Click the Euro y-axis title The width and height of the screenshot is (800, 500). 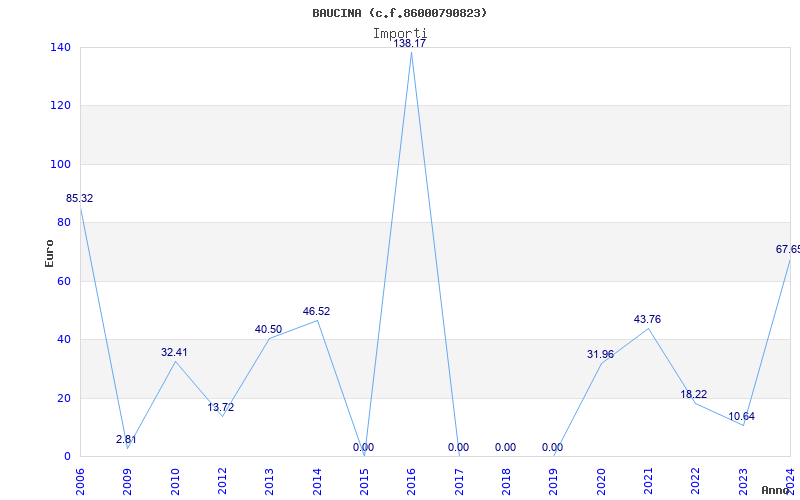click(x=49, y=253)
